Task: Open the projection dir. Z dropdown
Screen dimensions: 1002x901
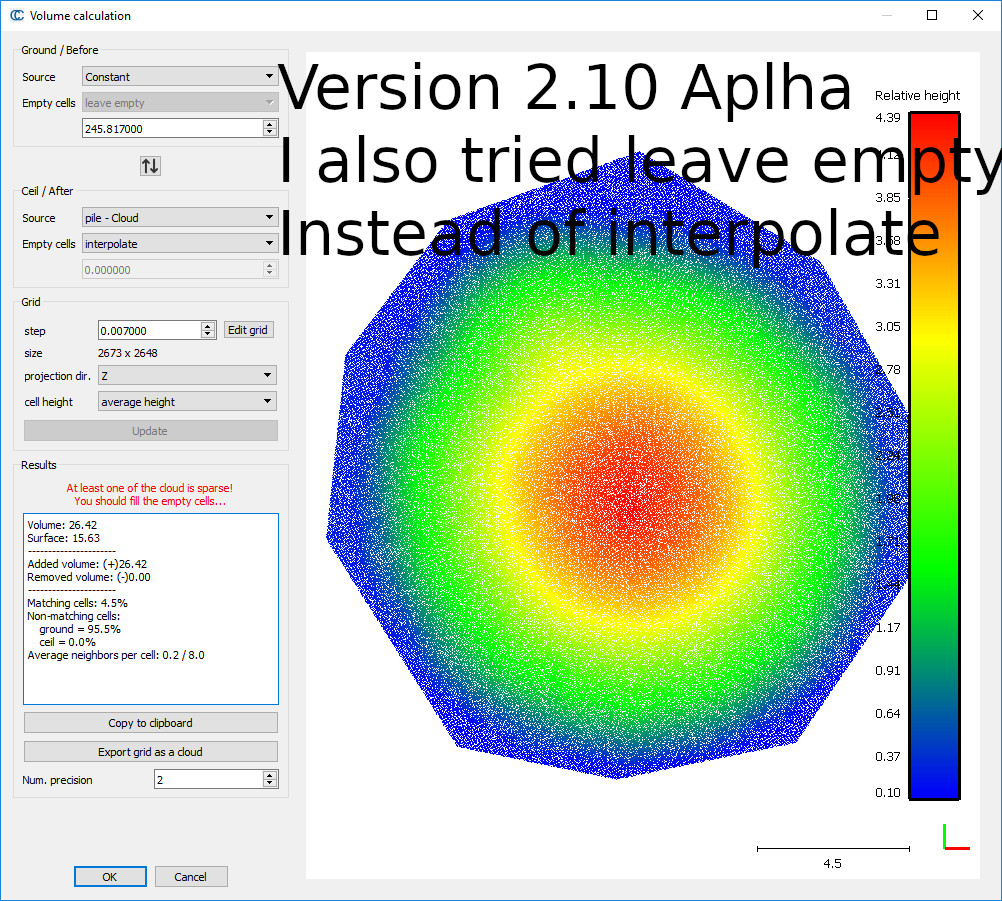Action: (x=187, y=376)
